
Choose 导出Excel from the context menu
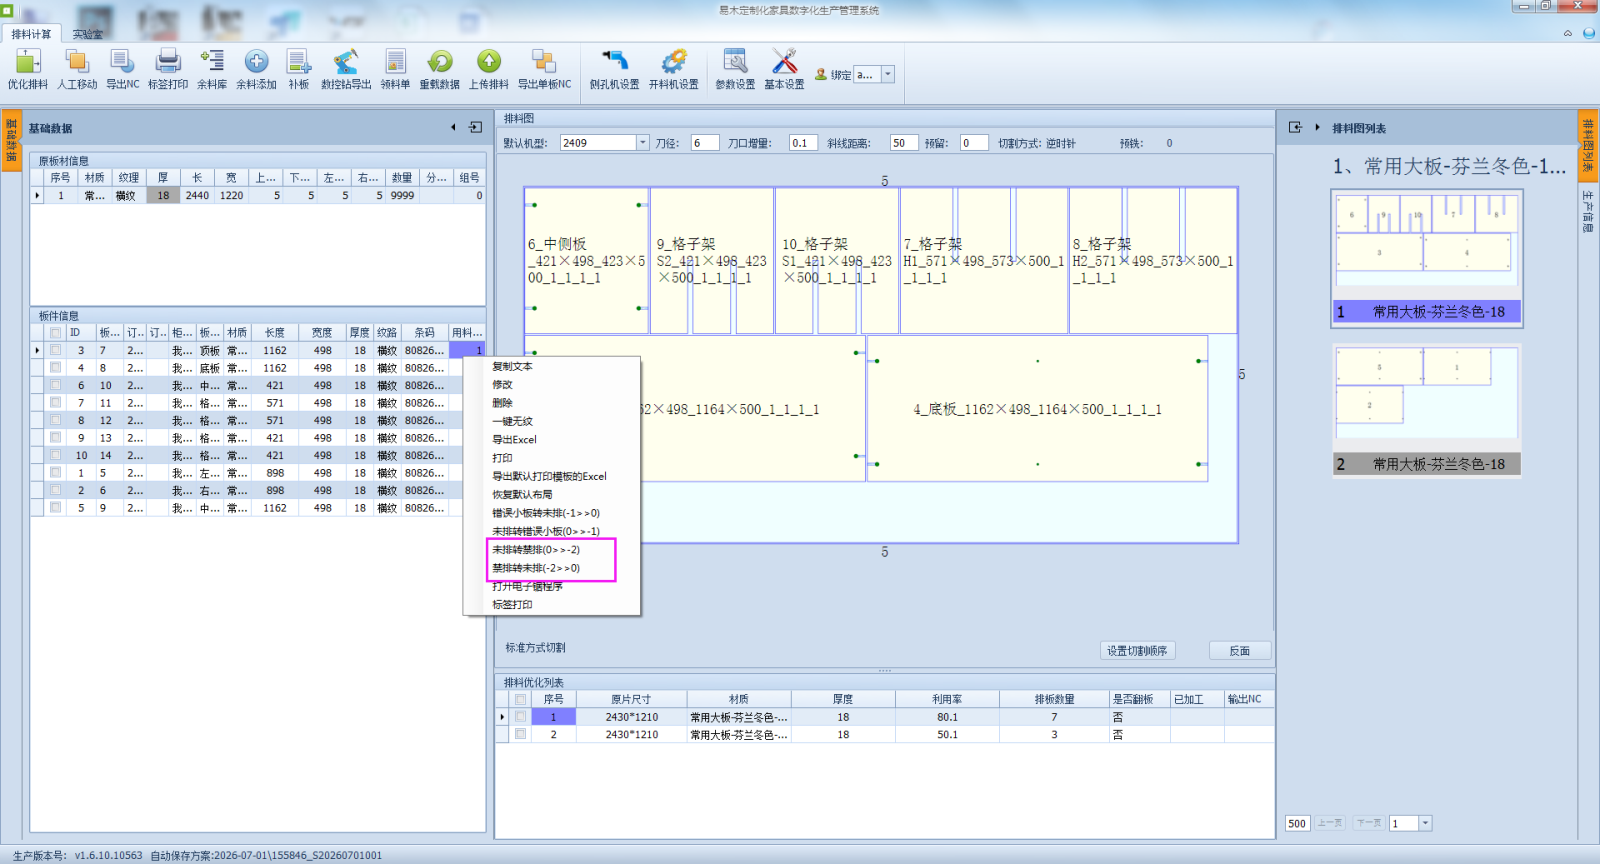(x=514, y=440)
